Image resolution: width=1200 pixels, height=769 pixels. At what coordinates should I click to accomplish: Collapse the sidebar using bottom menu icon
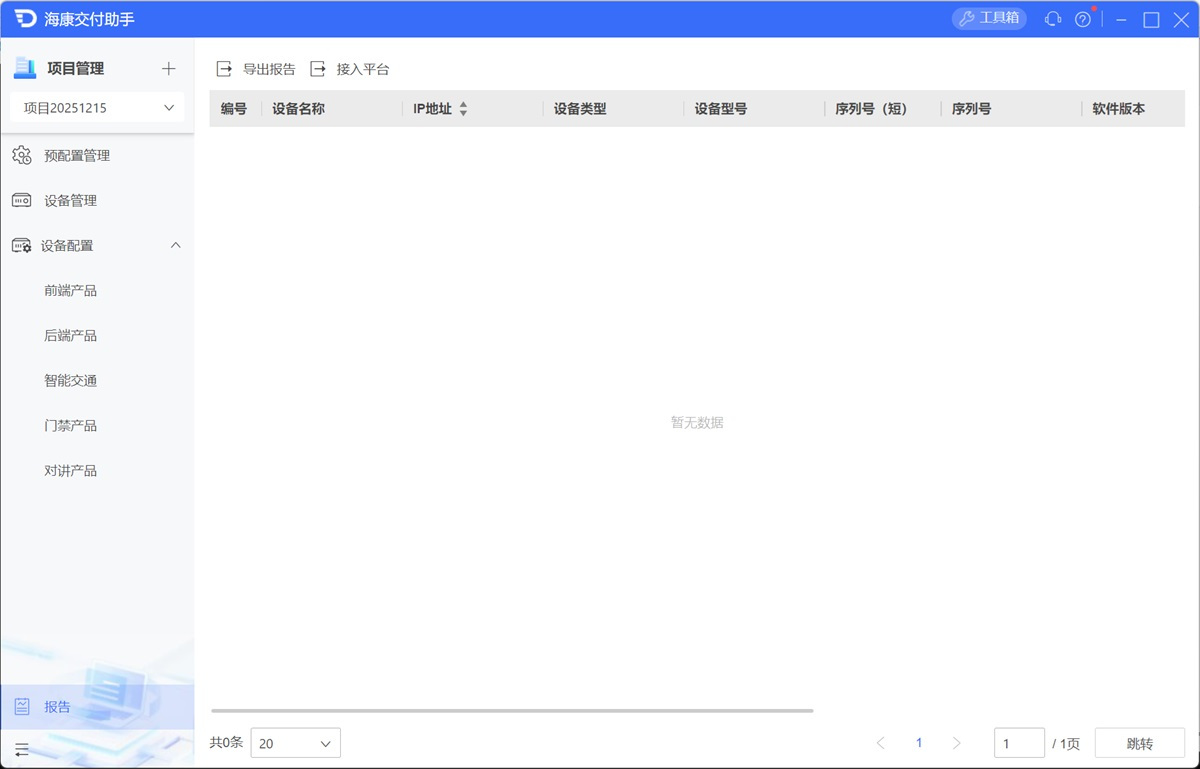[22, 749]
